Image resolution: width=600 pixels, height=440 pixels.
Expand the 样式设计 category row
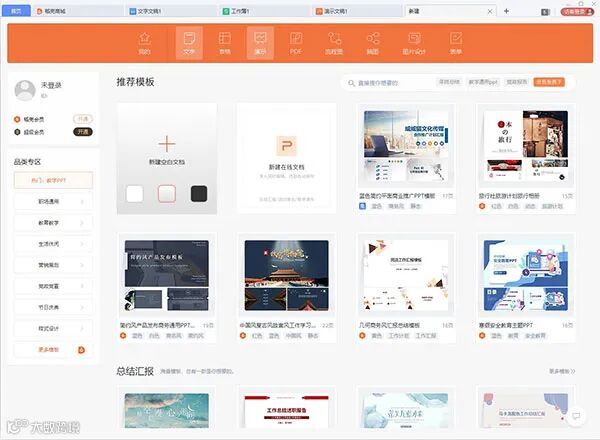(53, 328)
